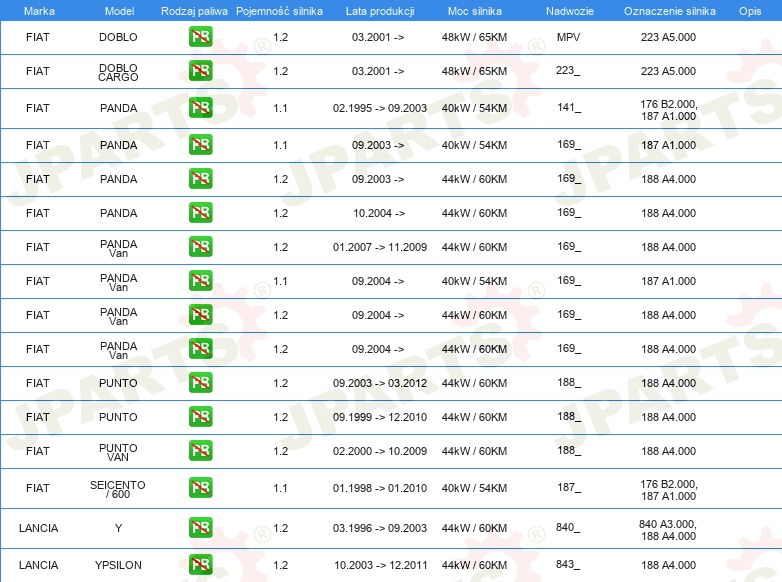The image size is (782, 582).
Task: Click the 09.1999 -> 12.2010 production years cell
Action: [x=380, y=417]
